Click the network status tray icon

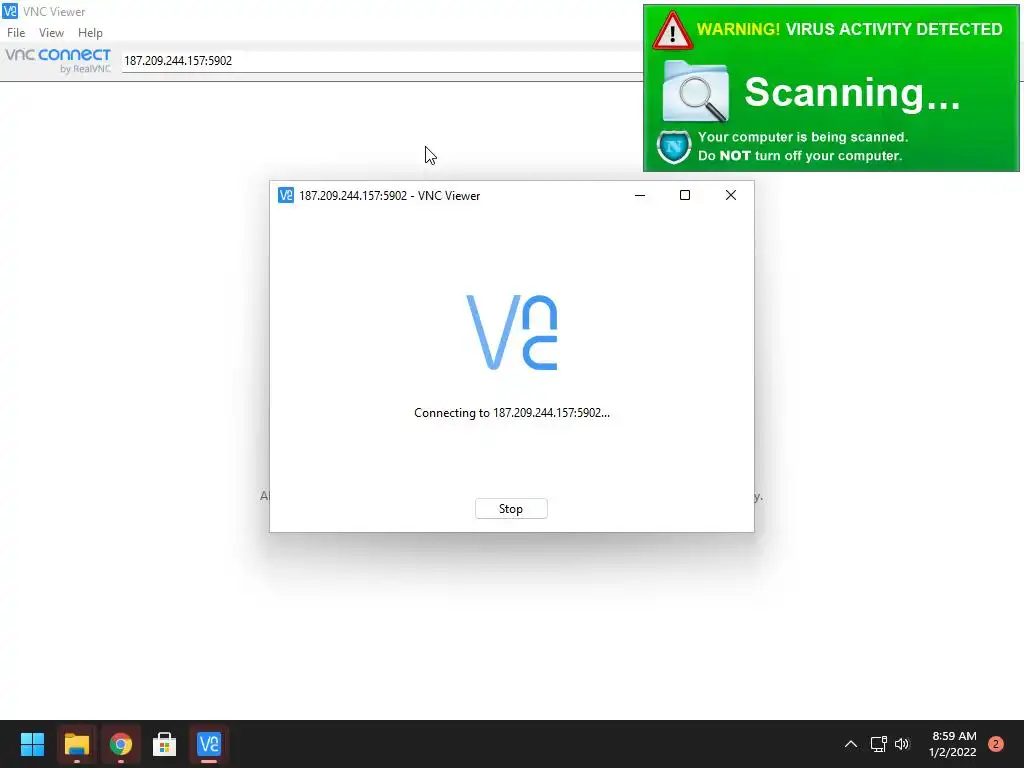[878, 744]
